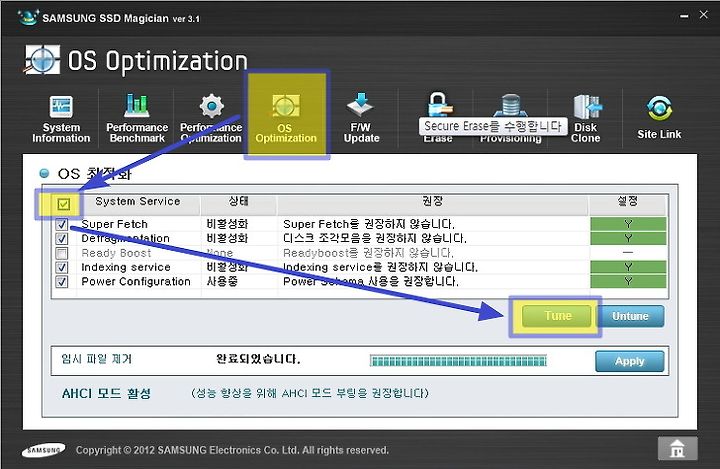Image resolution: width=720 pixels, height=469 pixels.
Task: Click the 권장 column header
Action: tap(433, 201)
